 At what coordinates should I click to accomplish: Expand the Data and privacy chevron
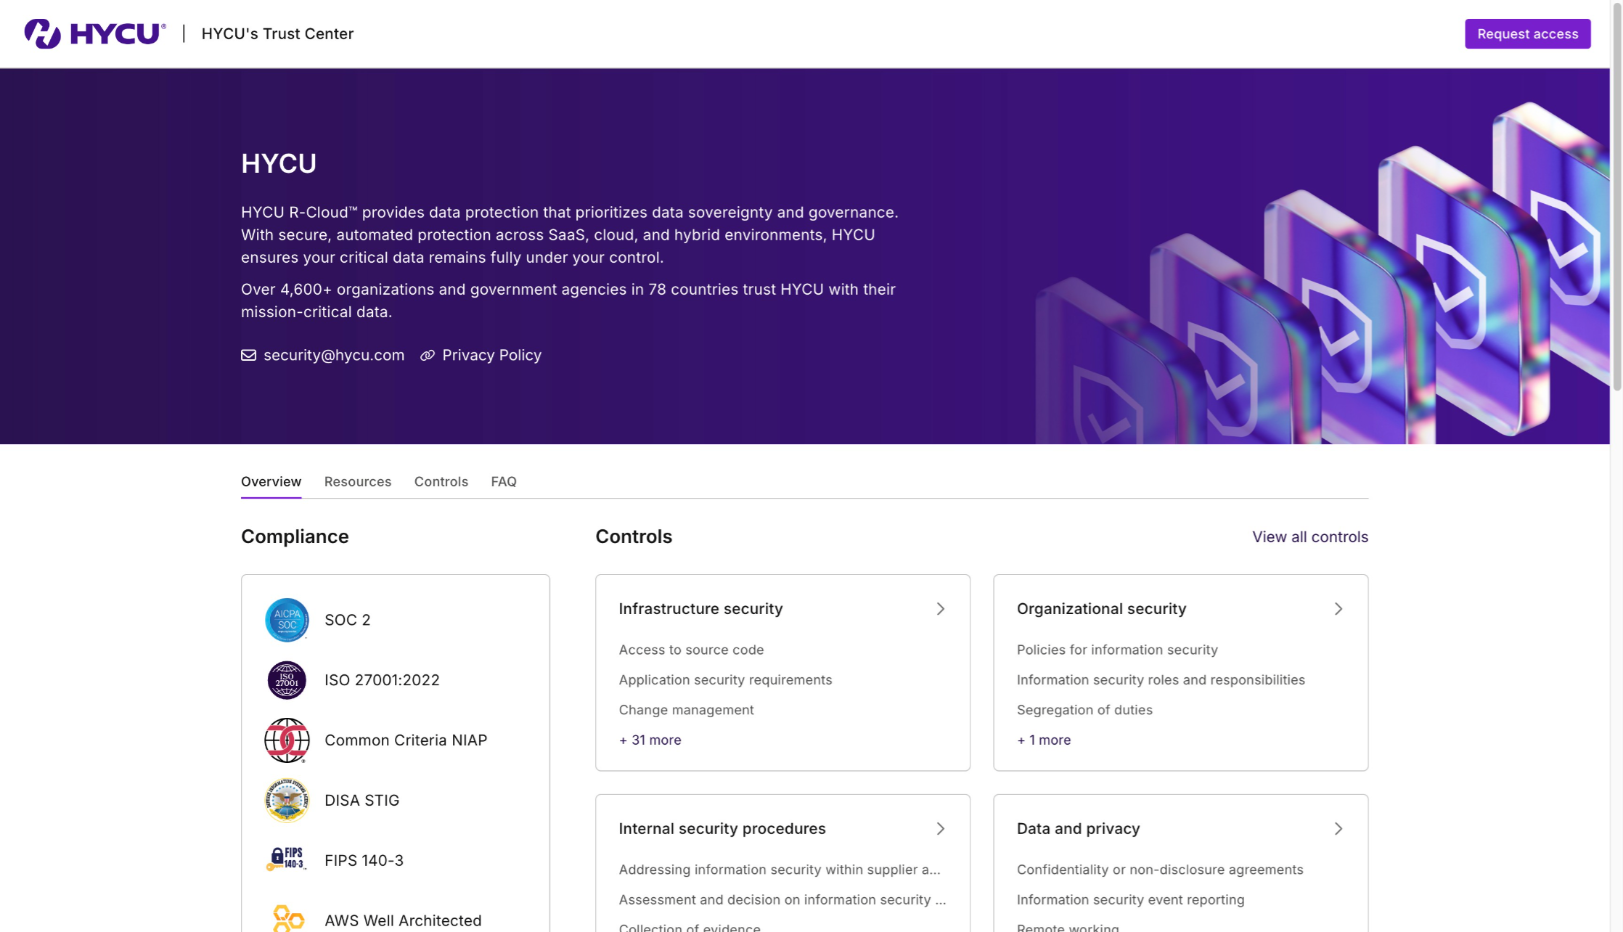(x=1338, y=828)
